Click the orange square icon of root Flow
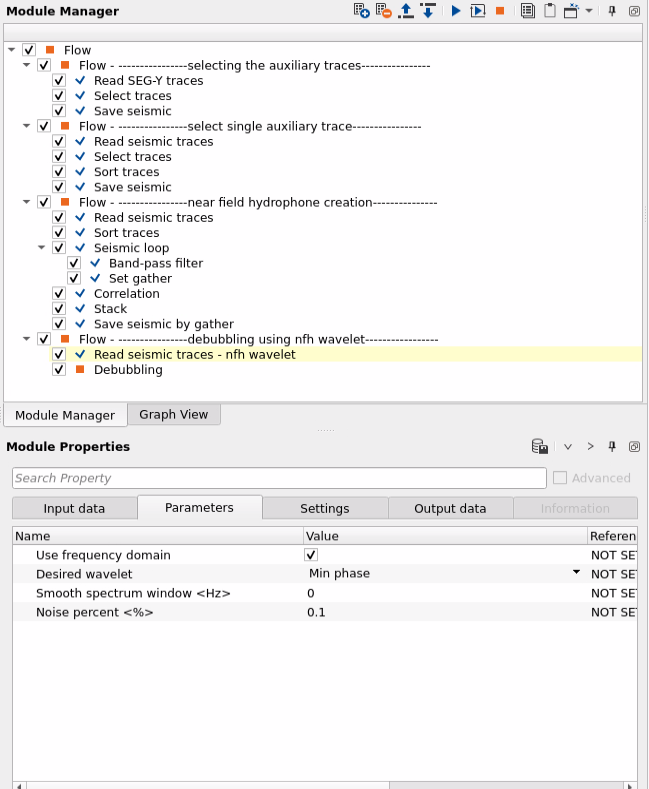 pos(50,50)
